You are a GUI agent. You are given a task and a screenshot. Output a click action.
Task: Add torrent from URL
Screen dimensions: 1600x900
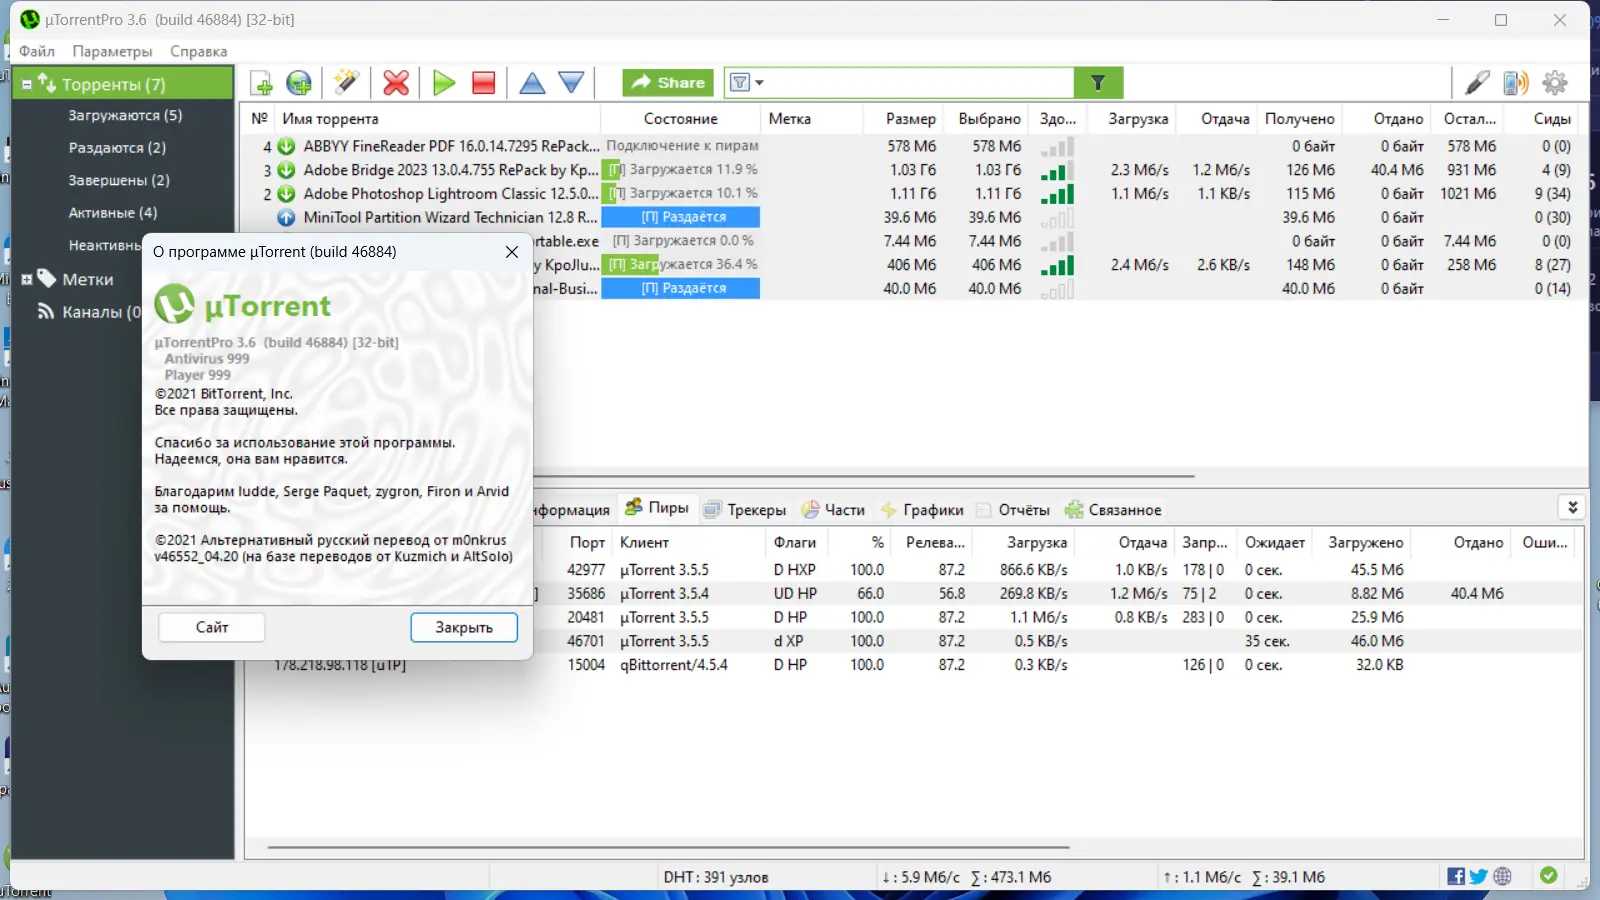point(300,83)
